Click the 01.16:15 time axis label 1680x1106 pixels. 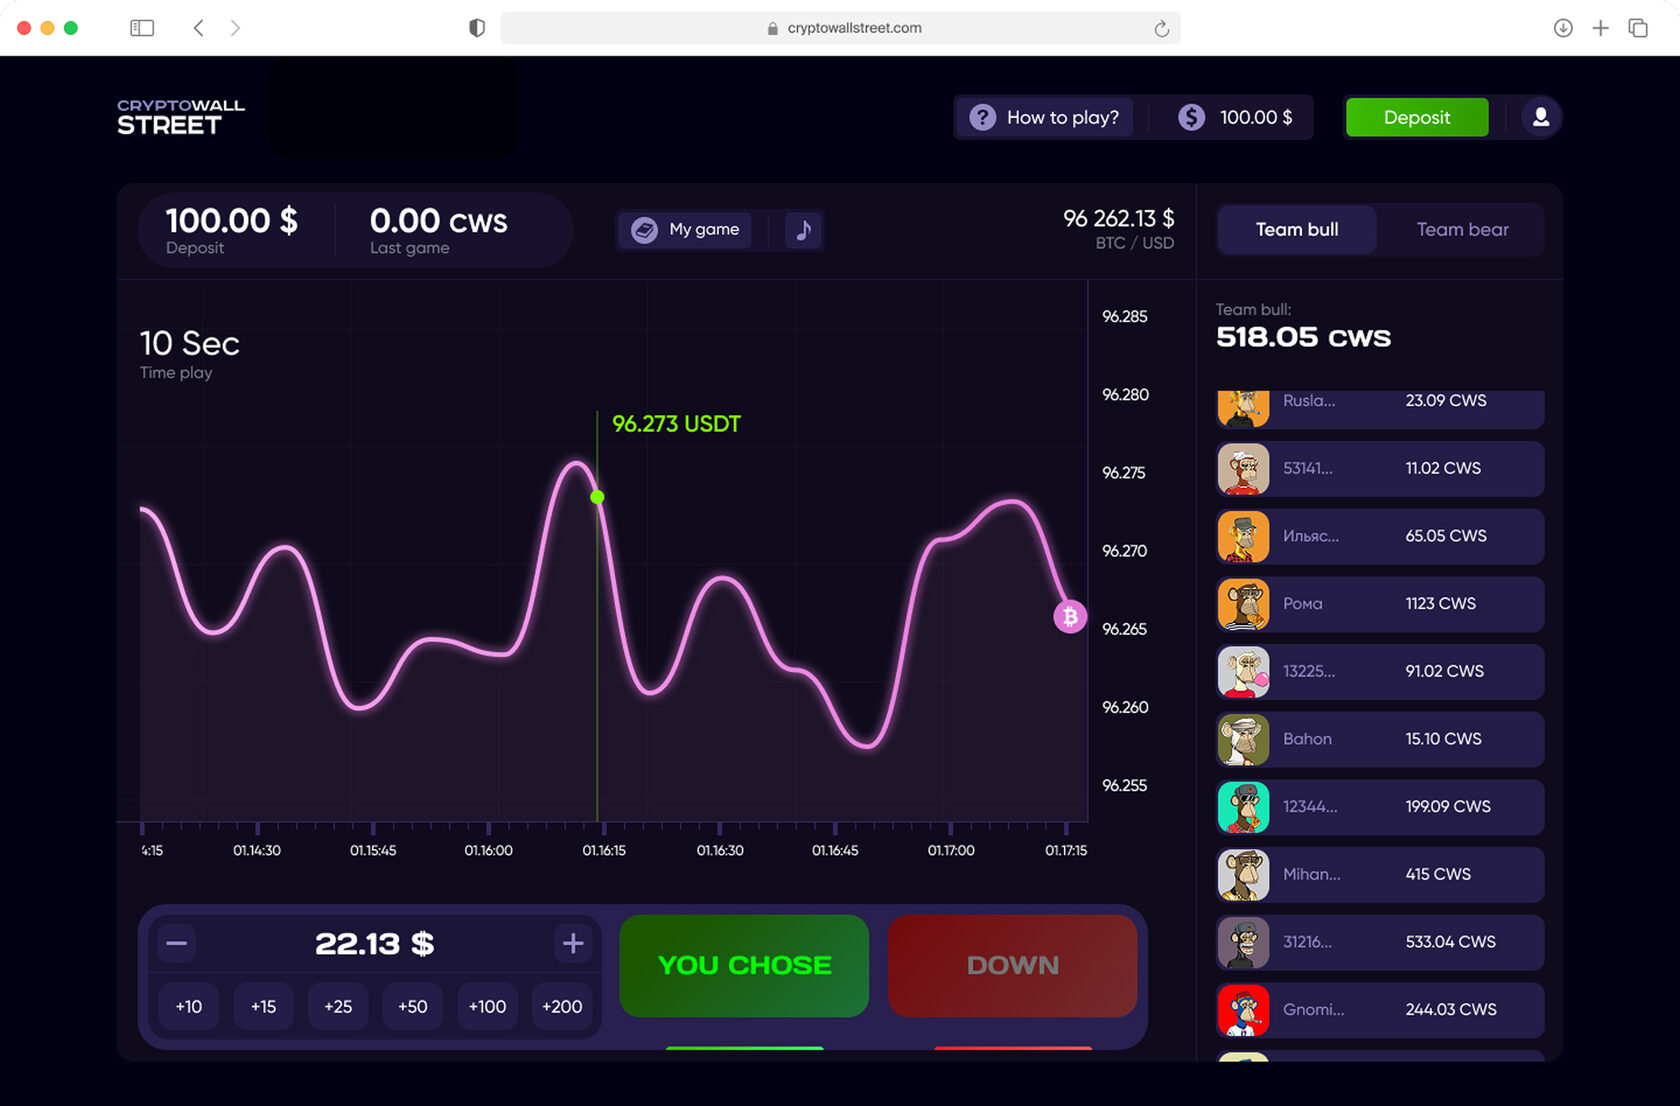[604, 851]
